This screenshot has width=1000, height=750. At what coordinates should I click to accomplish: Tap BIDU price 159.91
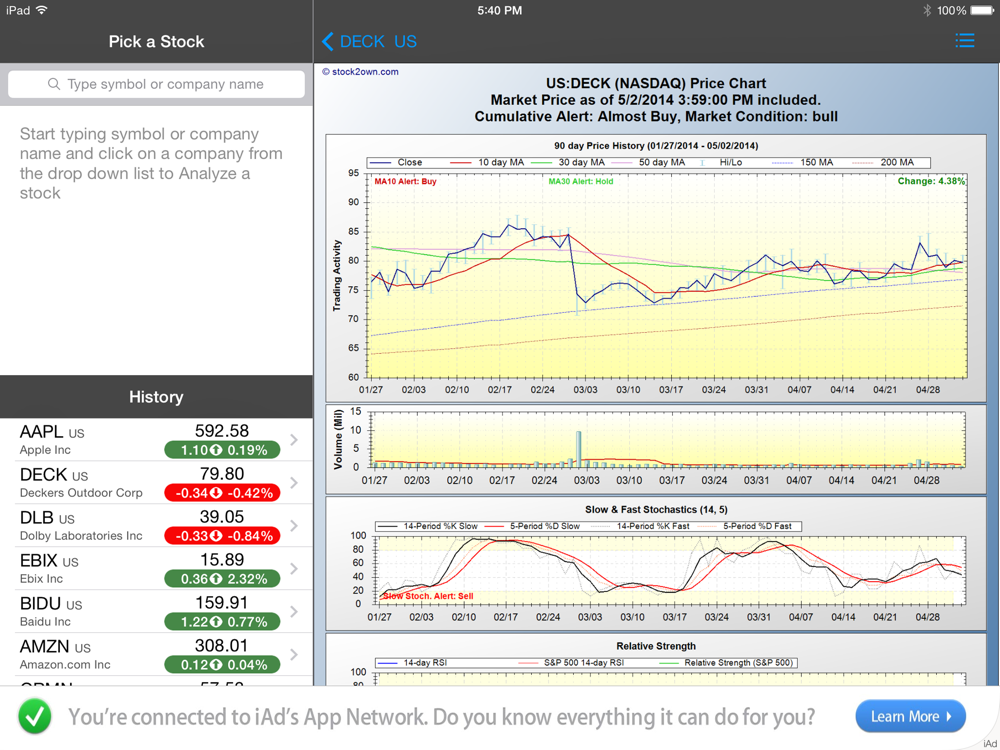point(222,603)
